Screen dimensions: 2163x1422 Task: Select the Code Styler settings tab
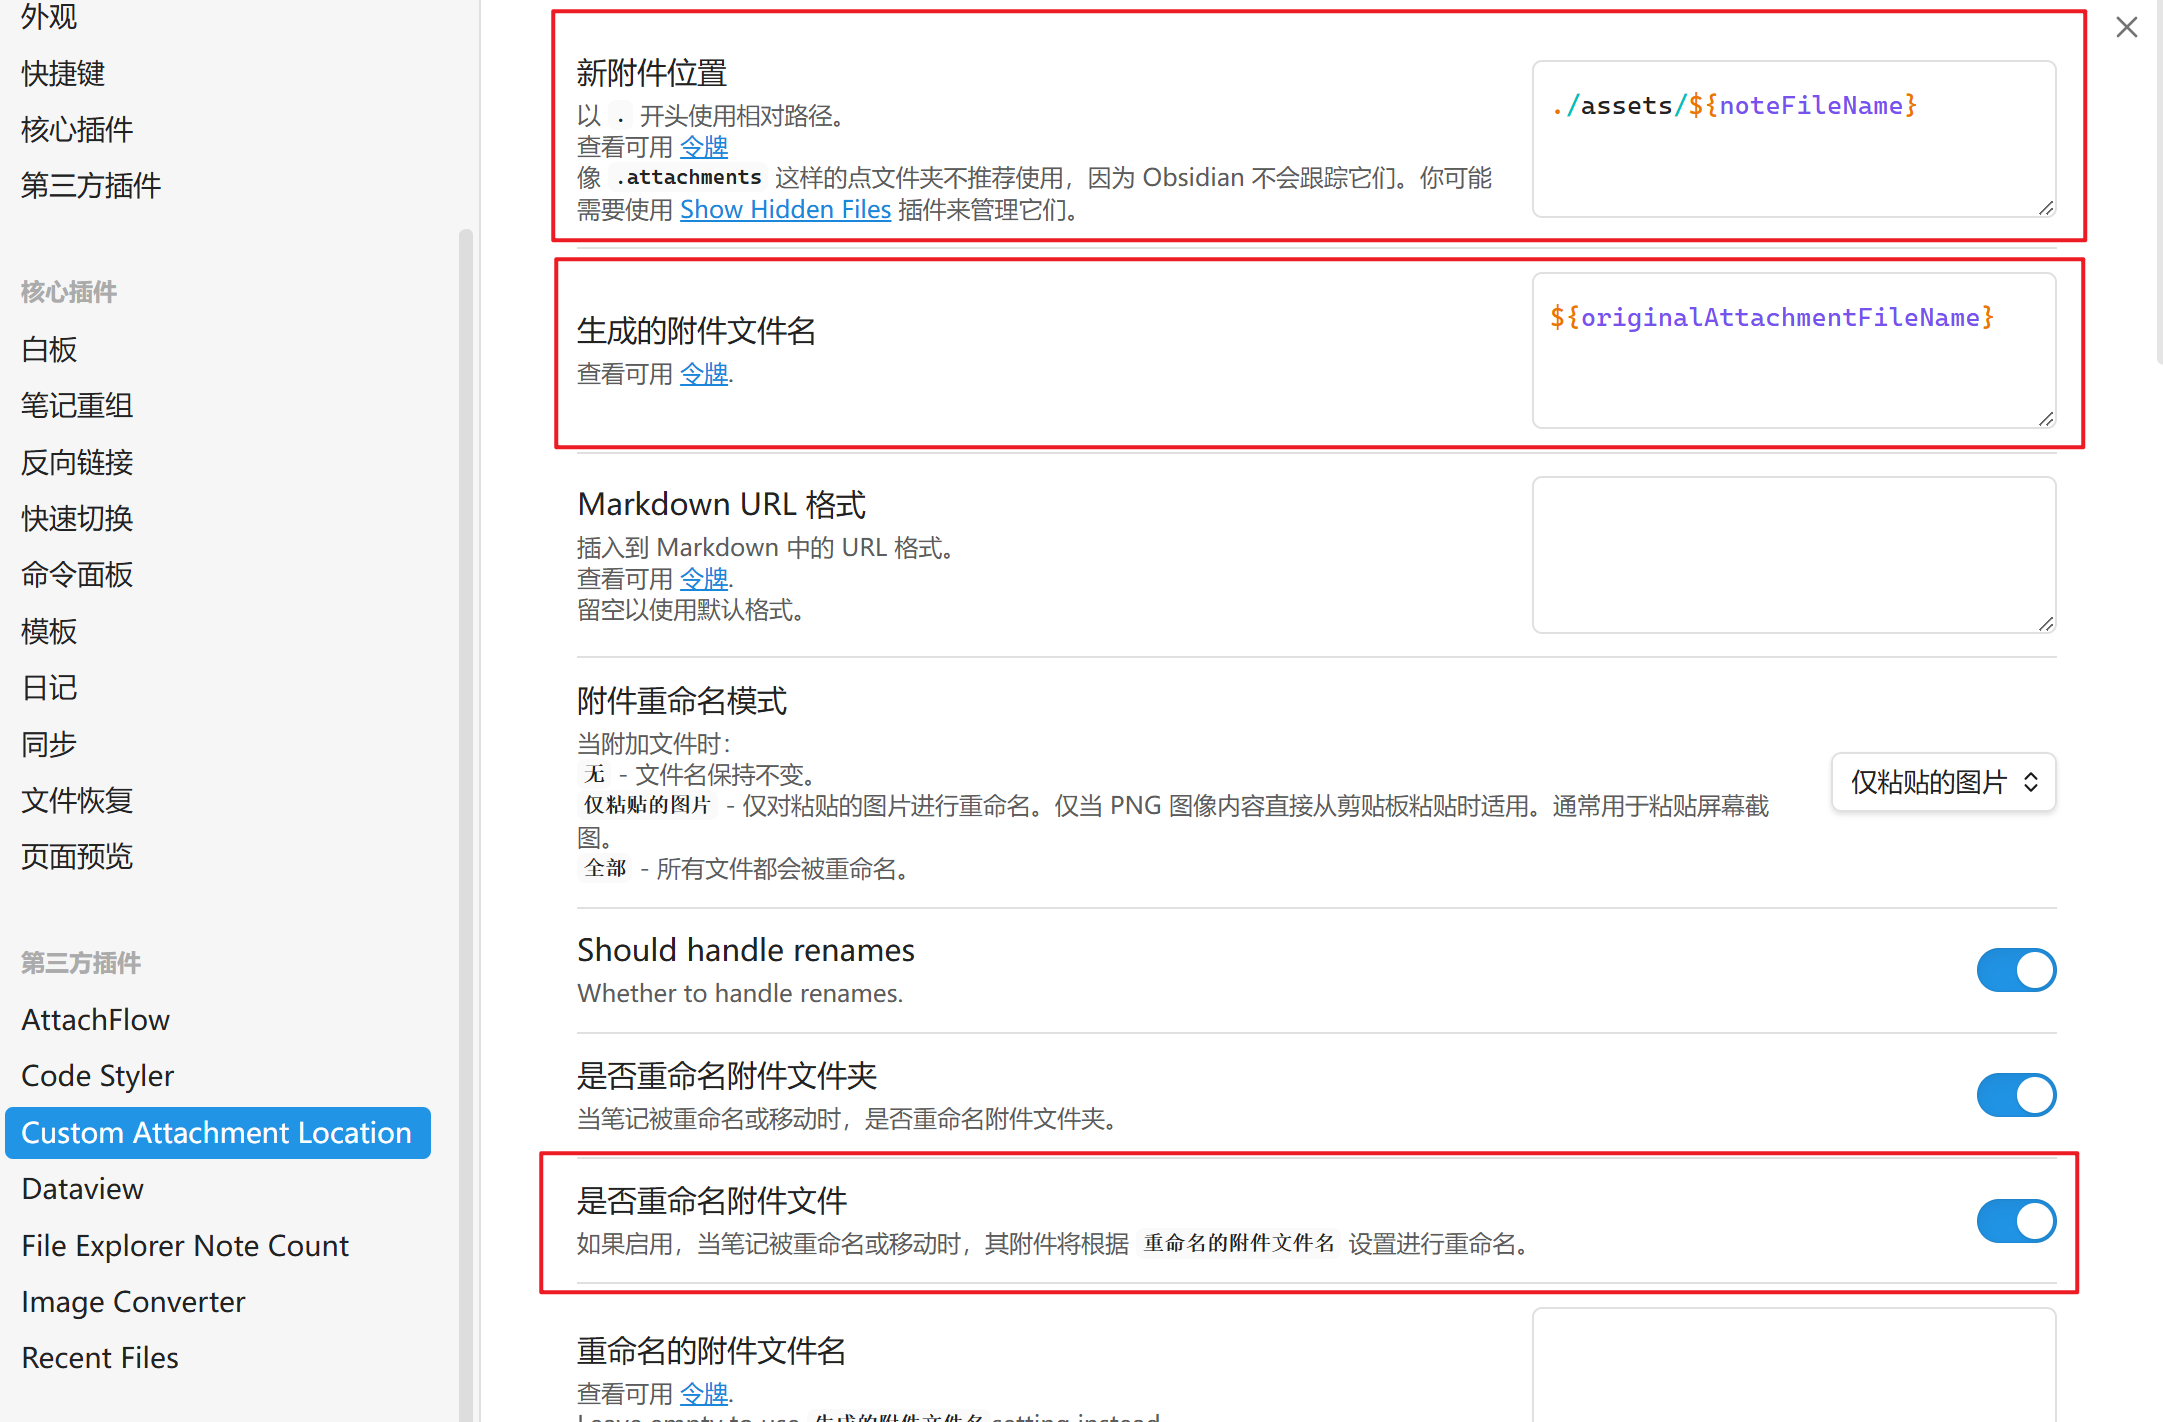pos(98,1076)
